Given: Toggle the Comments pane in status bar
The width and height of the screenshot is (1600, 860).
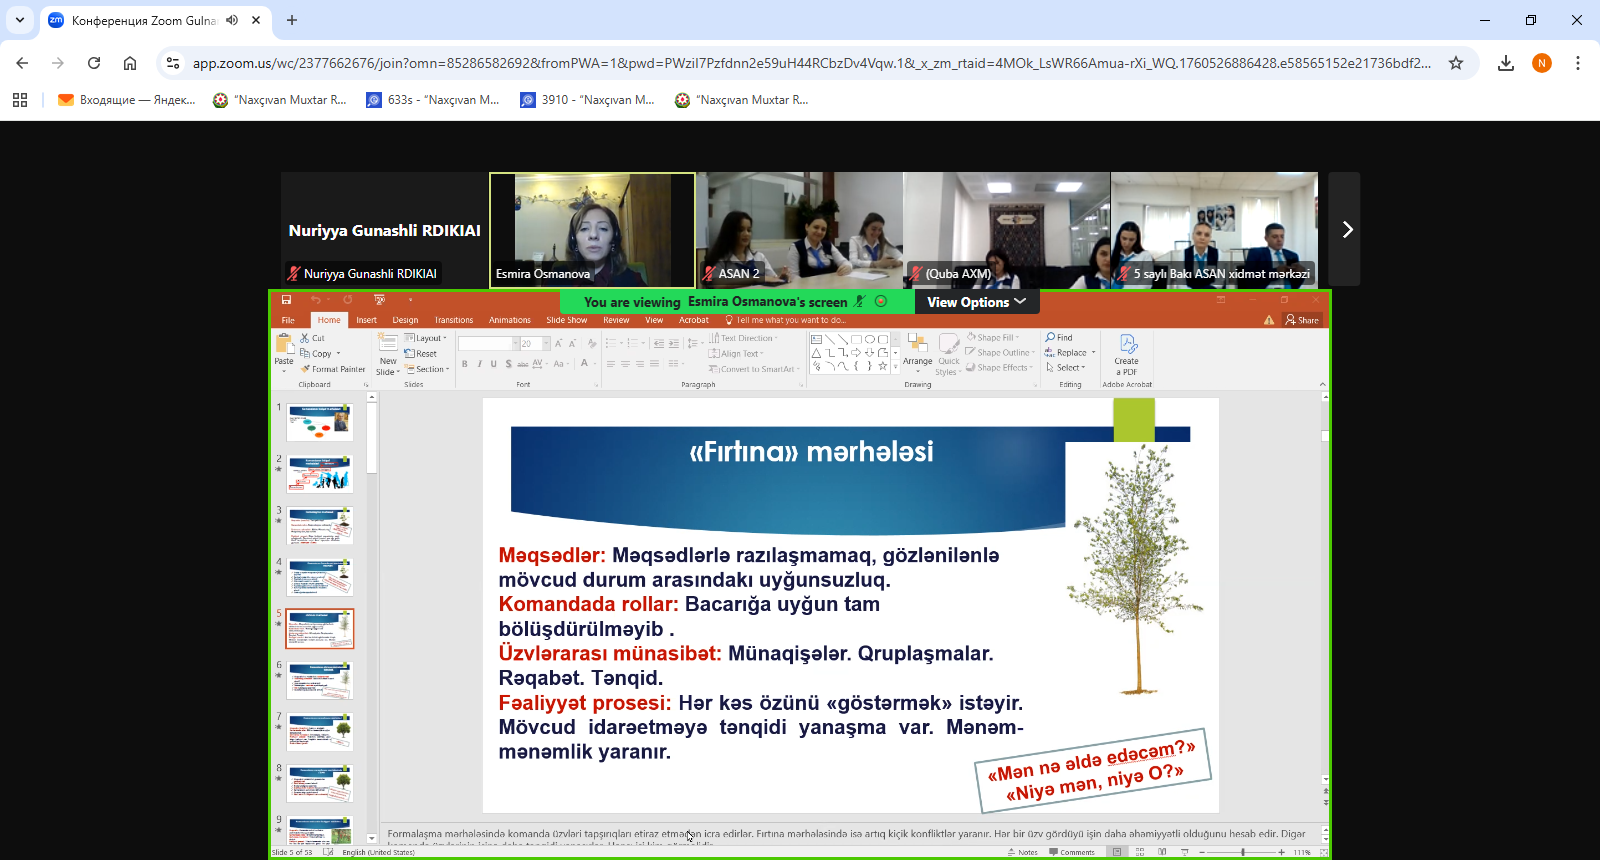Looking at the screenshot, I should click(1072, 852).
